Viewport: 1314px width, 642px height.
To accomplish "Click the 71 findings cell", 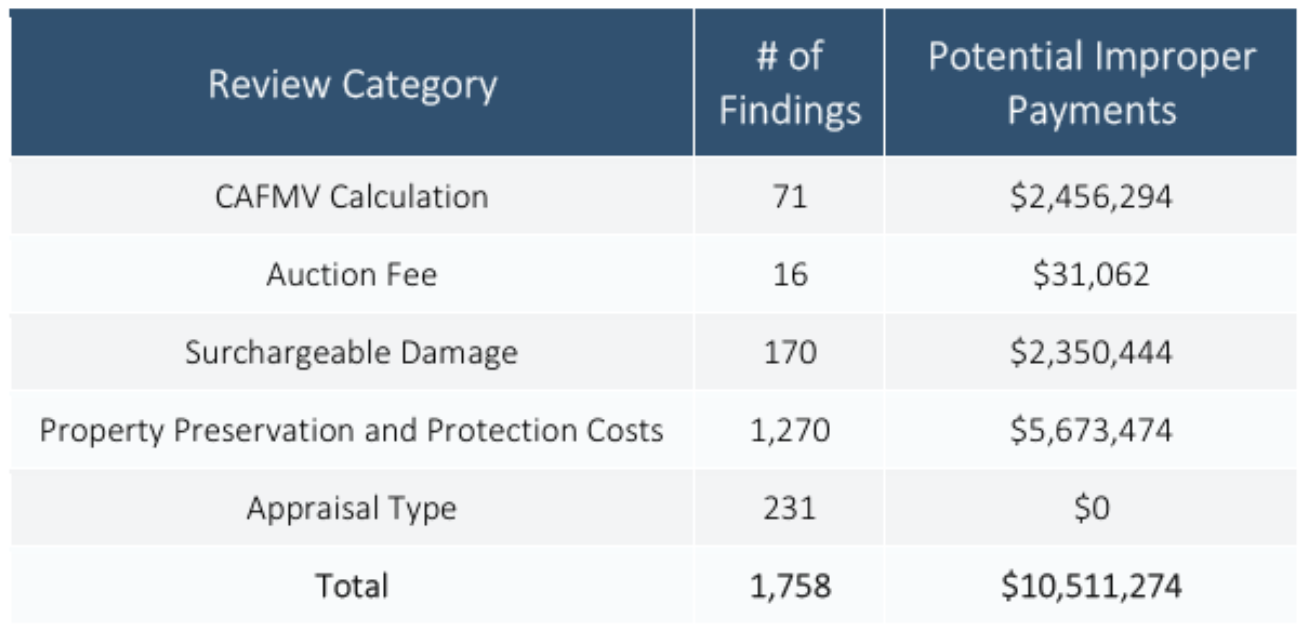I will pos(790,196).
